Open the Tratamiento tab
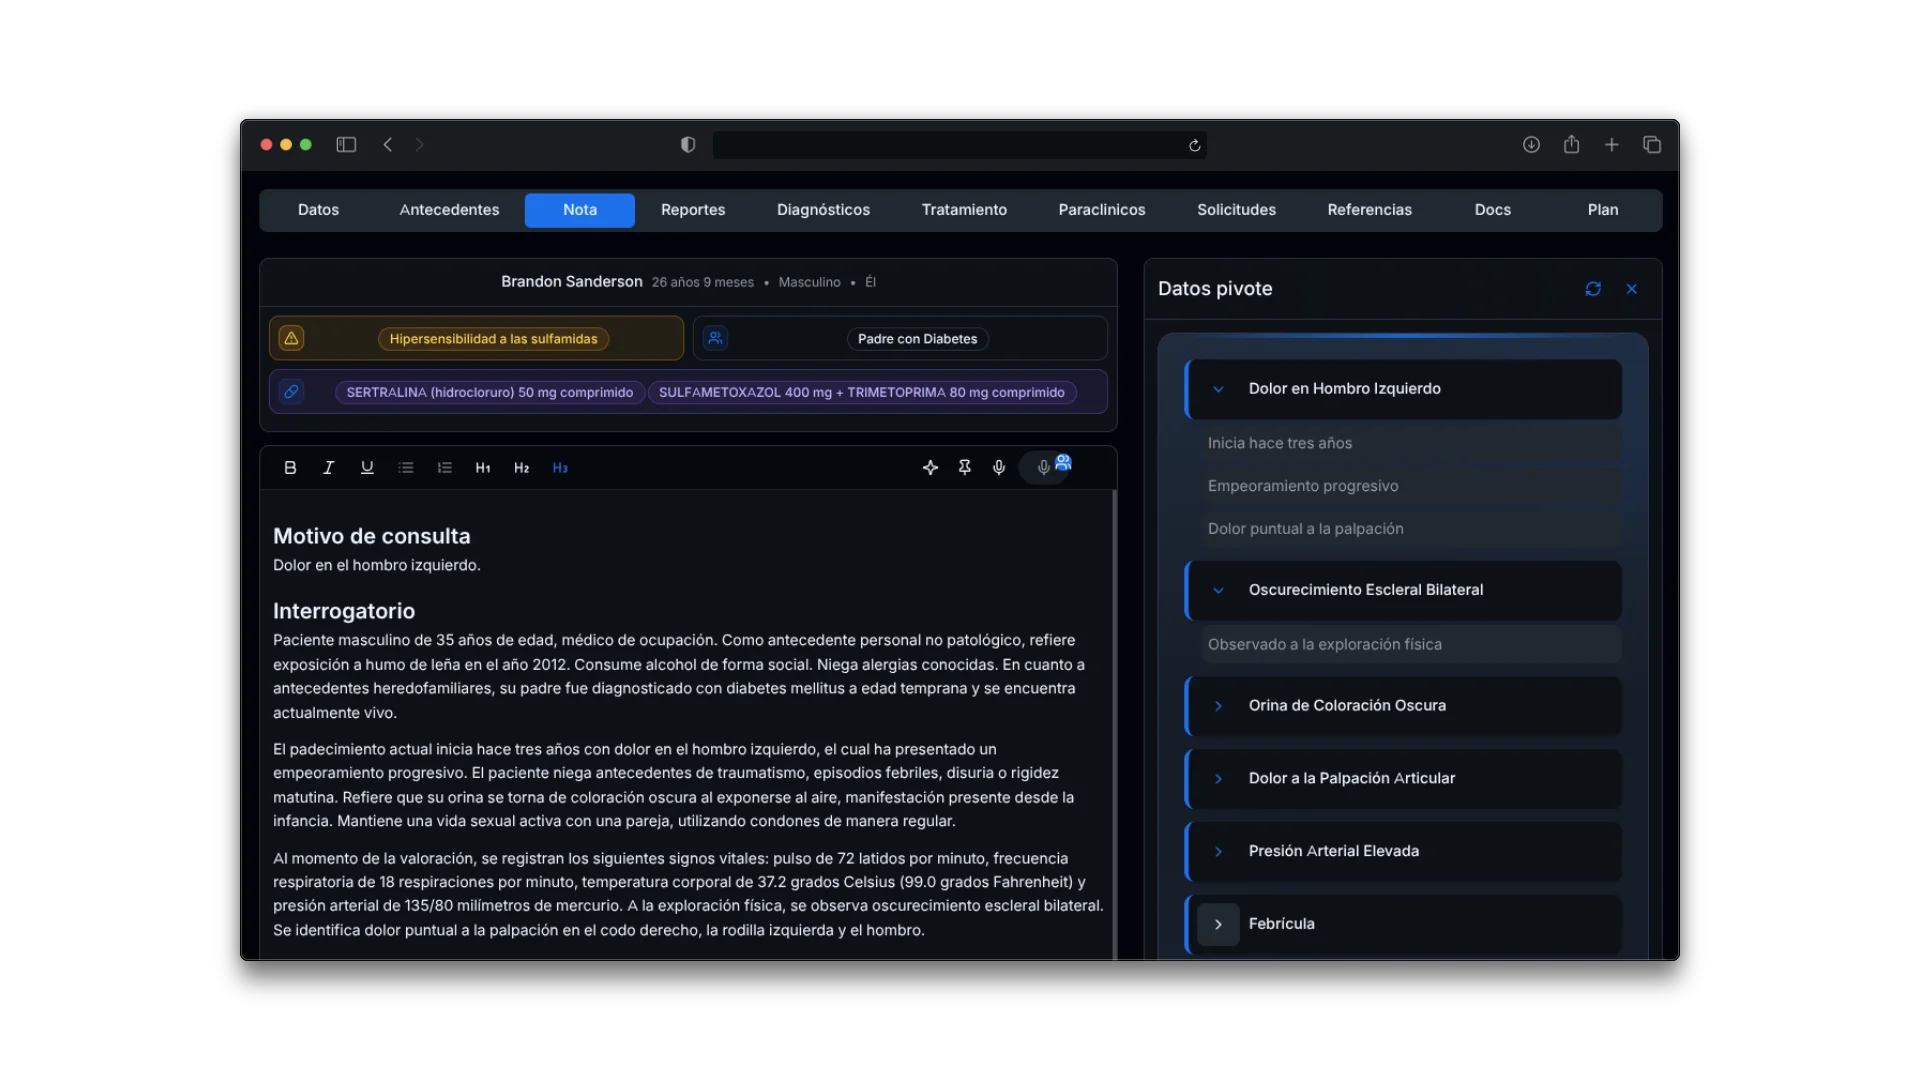1920x1080 pixels. tap(964, 210)
